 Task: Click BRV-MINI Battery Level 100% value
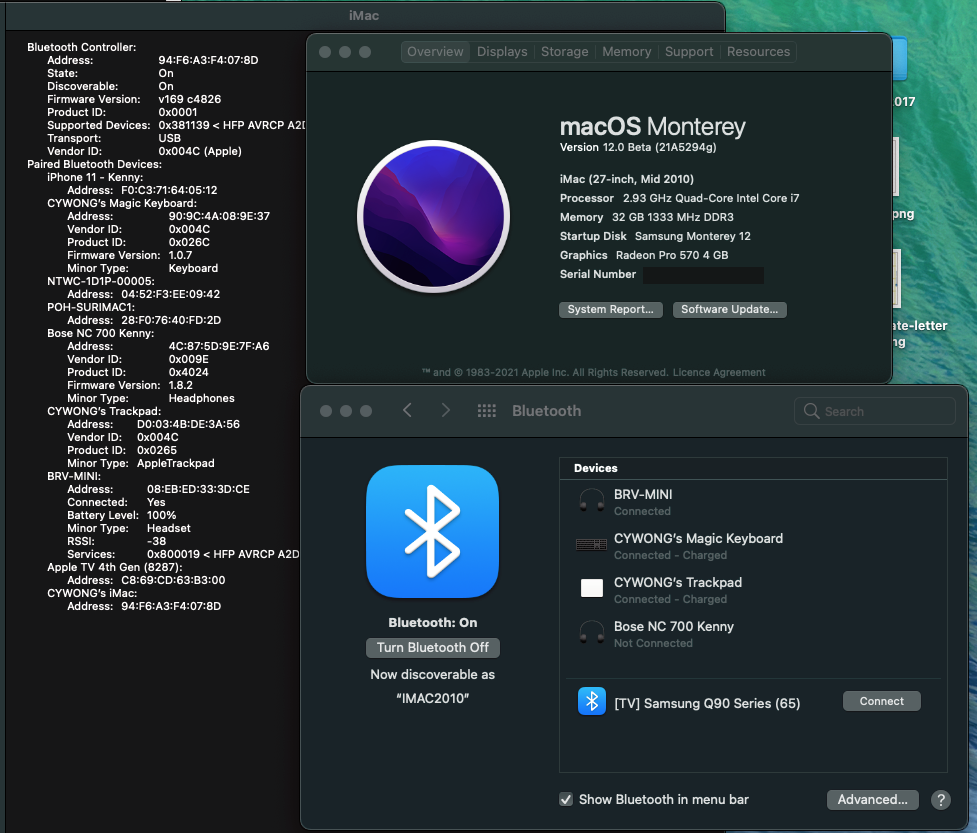161,516
